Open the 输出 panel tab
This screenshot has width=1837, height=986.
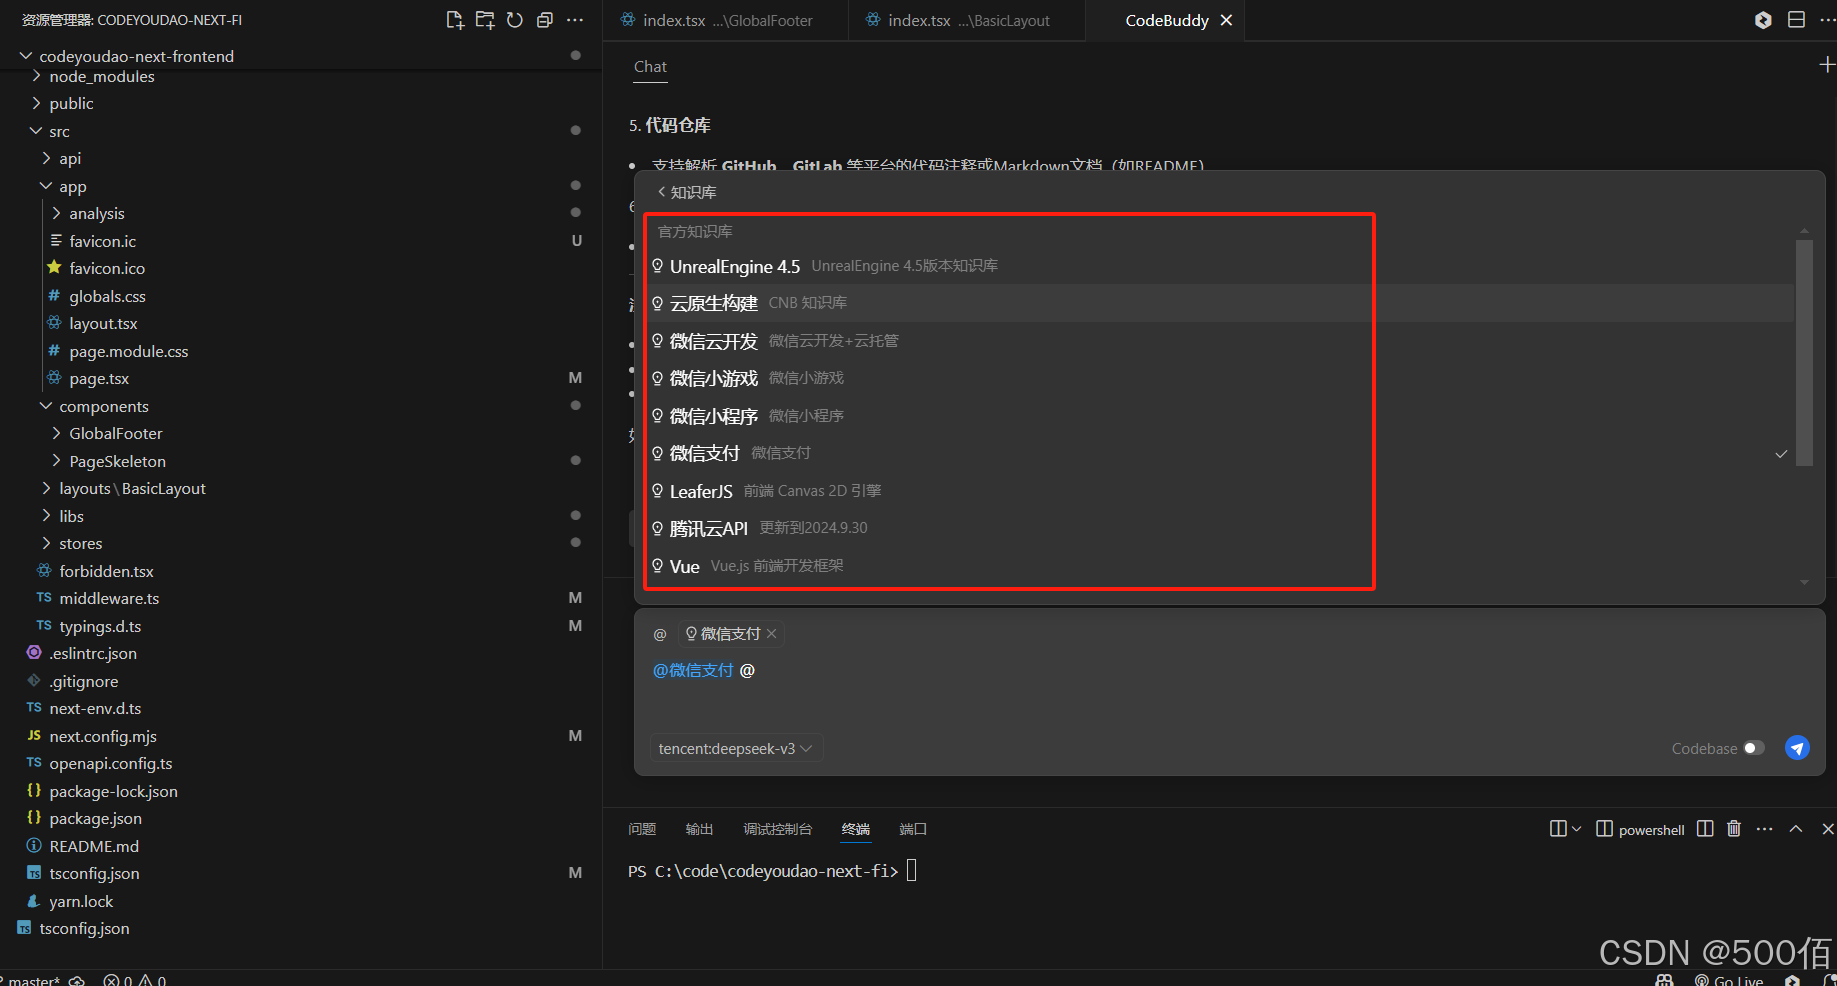click(699, 829)
